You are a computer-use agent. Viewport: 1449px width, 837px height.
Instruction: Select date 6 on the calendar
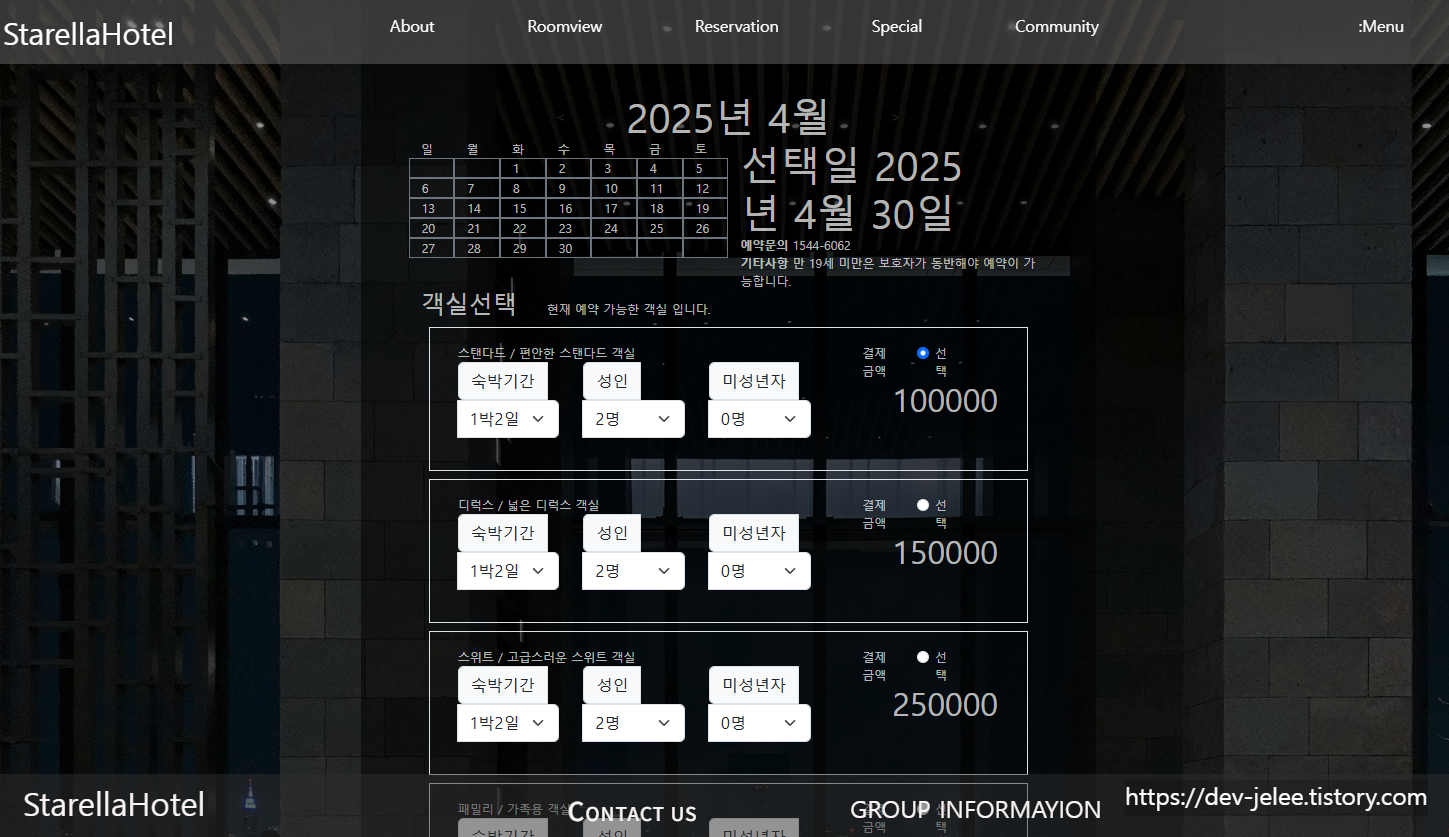point(432,189)
